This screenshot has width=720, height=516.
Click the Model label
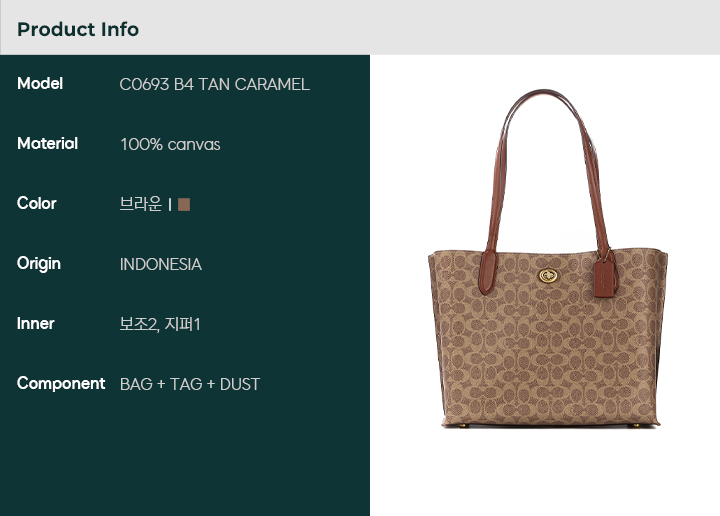tap(40, 84)
